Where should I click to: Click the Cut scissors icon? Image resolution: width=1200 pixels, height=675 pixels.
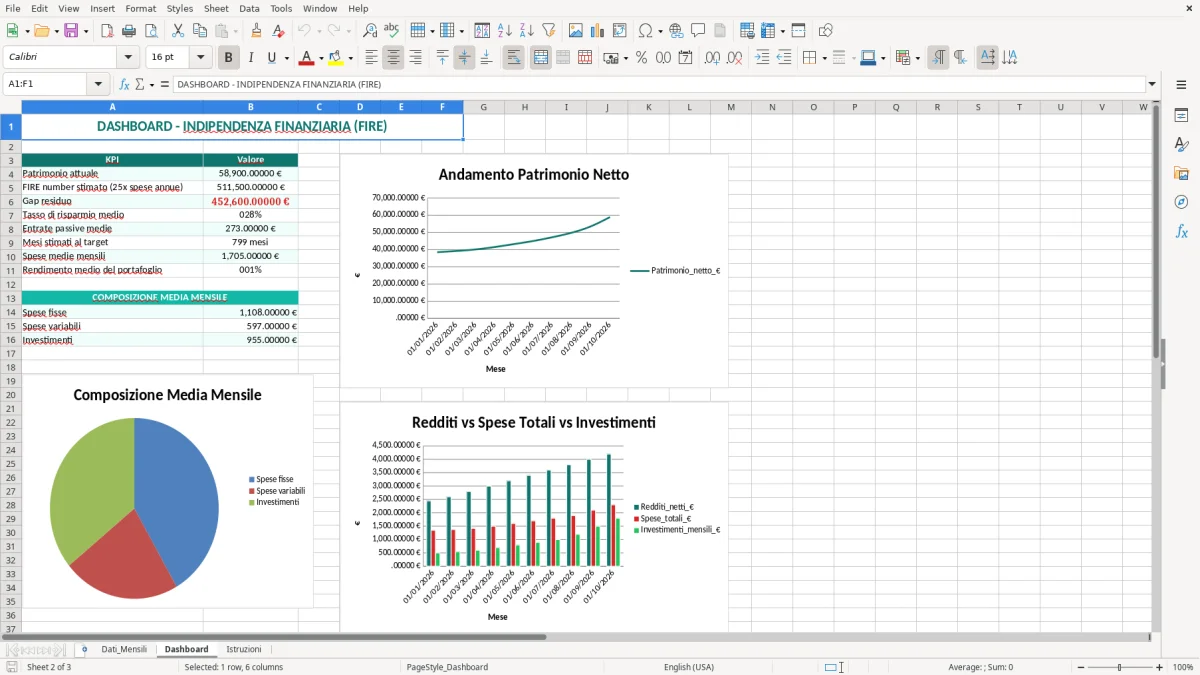tap(178, 31)
